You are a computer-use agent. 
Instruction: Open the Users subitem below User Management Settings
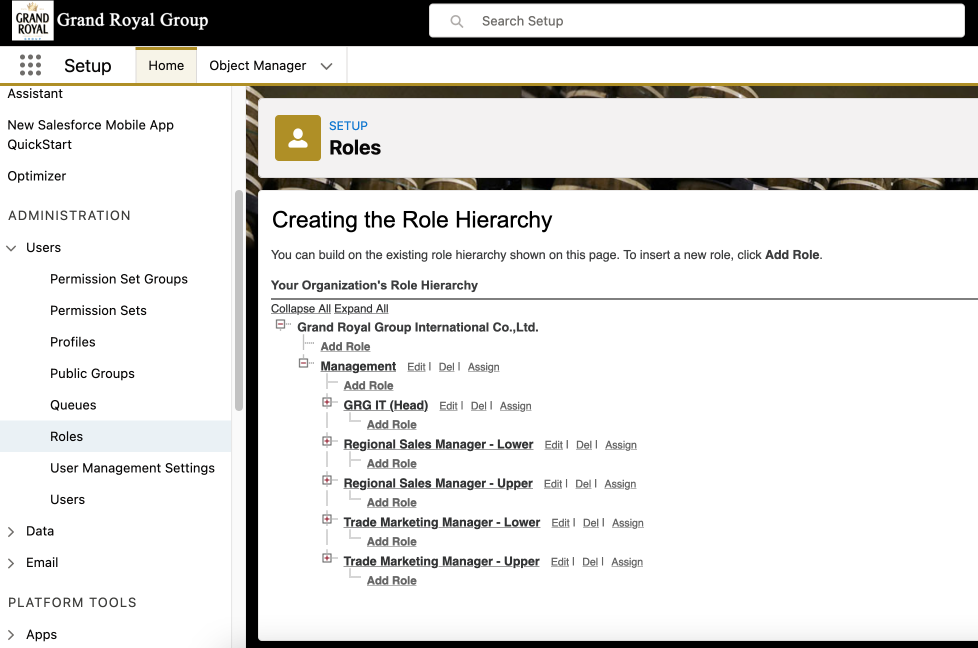67,500
